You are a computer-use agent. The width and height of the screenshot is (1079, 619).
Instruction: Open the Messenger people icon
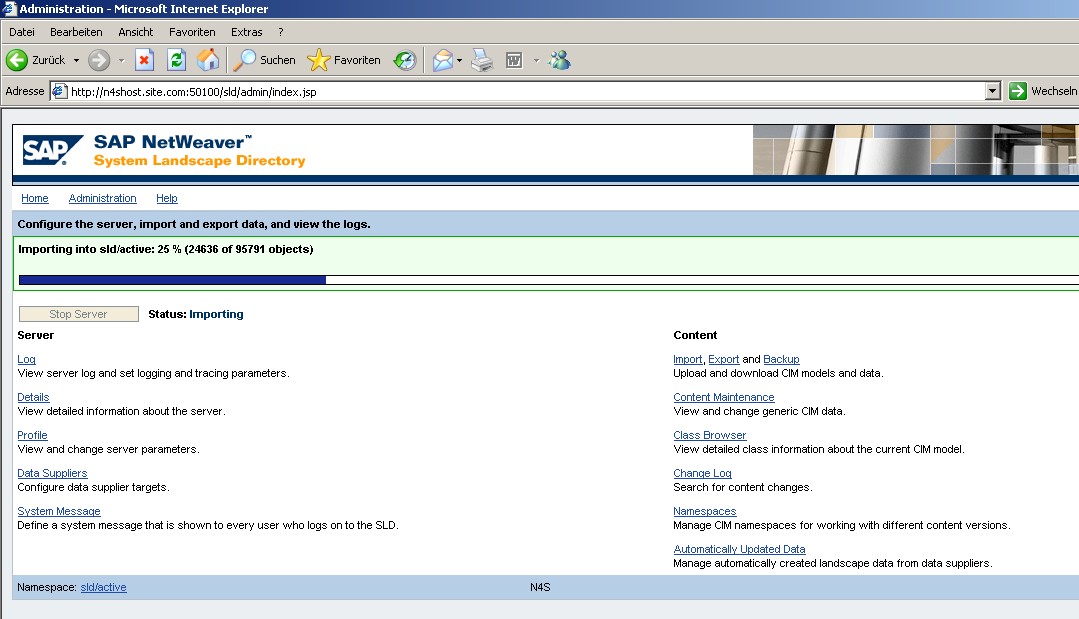click(x=559, y=60)
